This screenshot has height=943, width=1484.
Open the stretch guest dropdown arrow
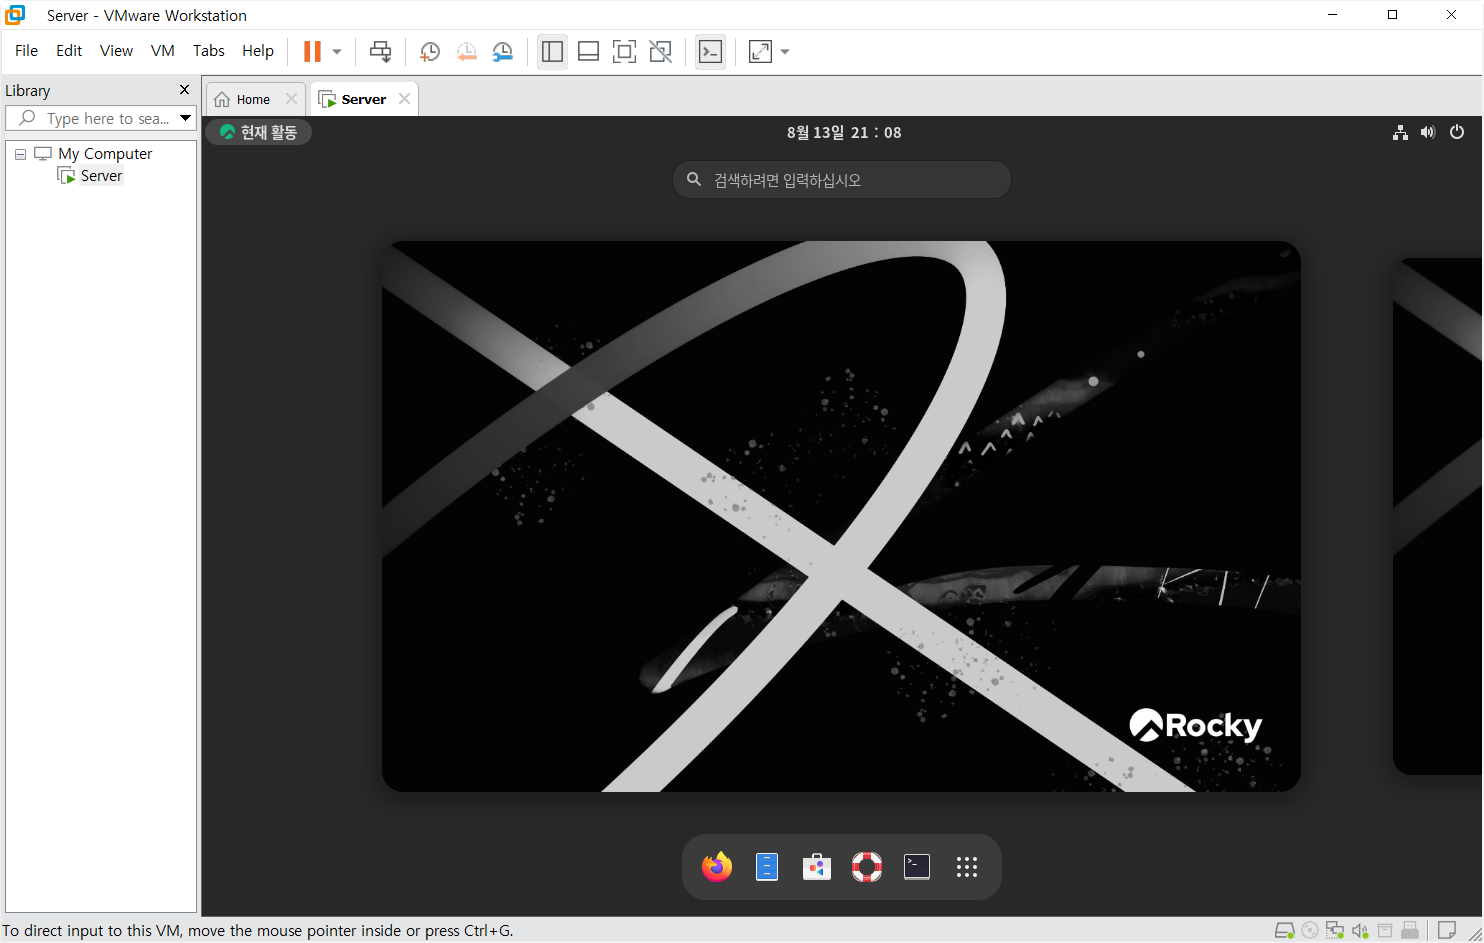point(785,51)
